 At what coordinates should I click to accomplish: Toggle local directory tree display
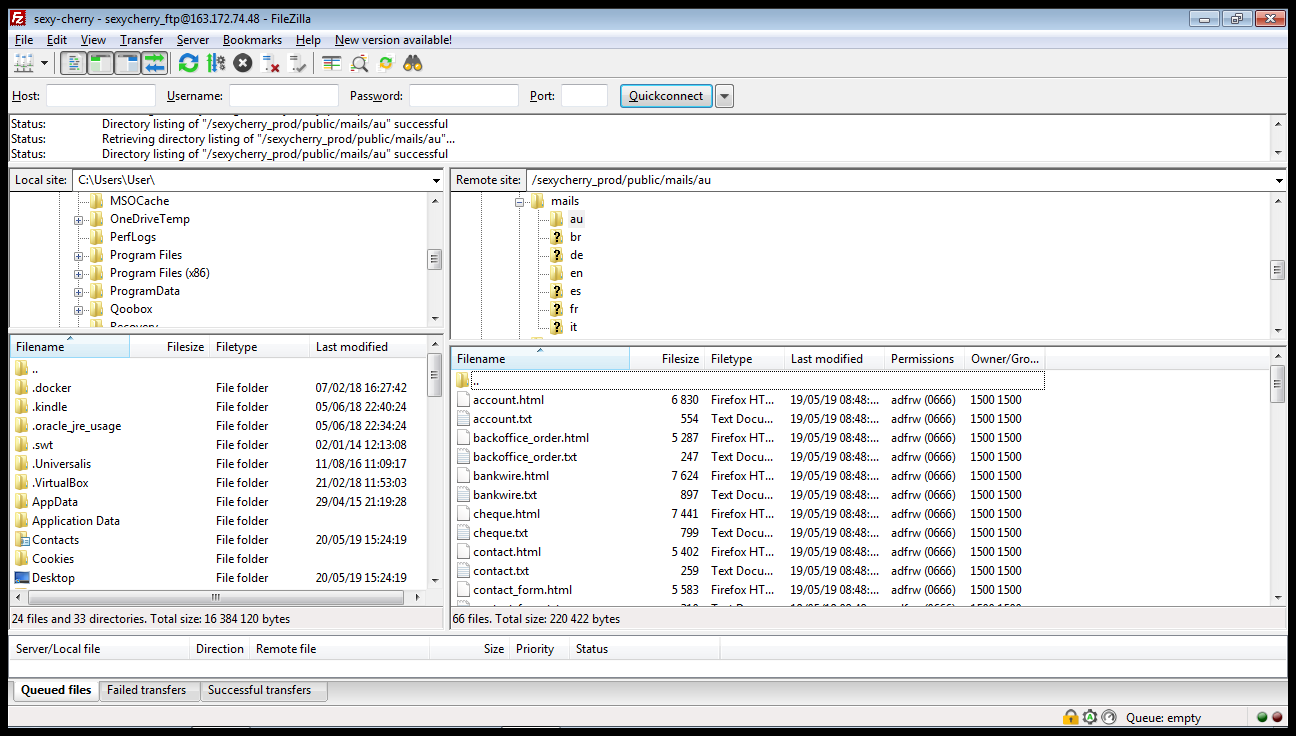[100, 64]
